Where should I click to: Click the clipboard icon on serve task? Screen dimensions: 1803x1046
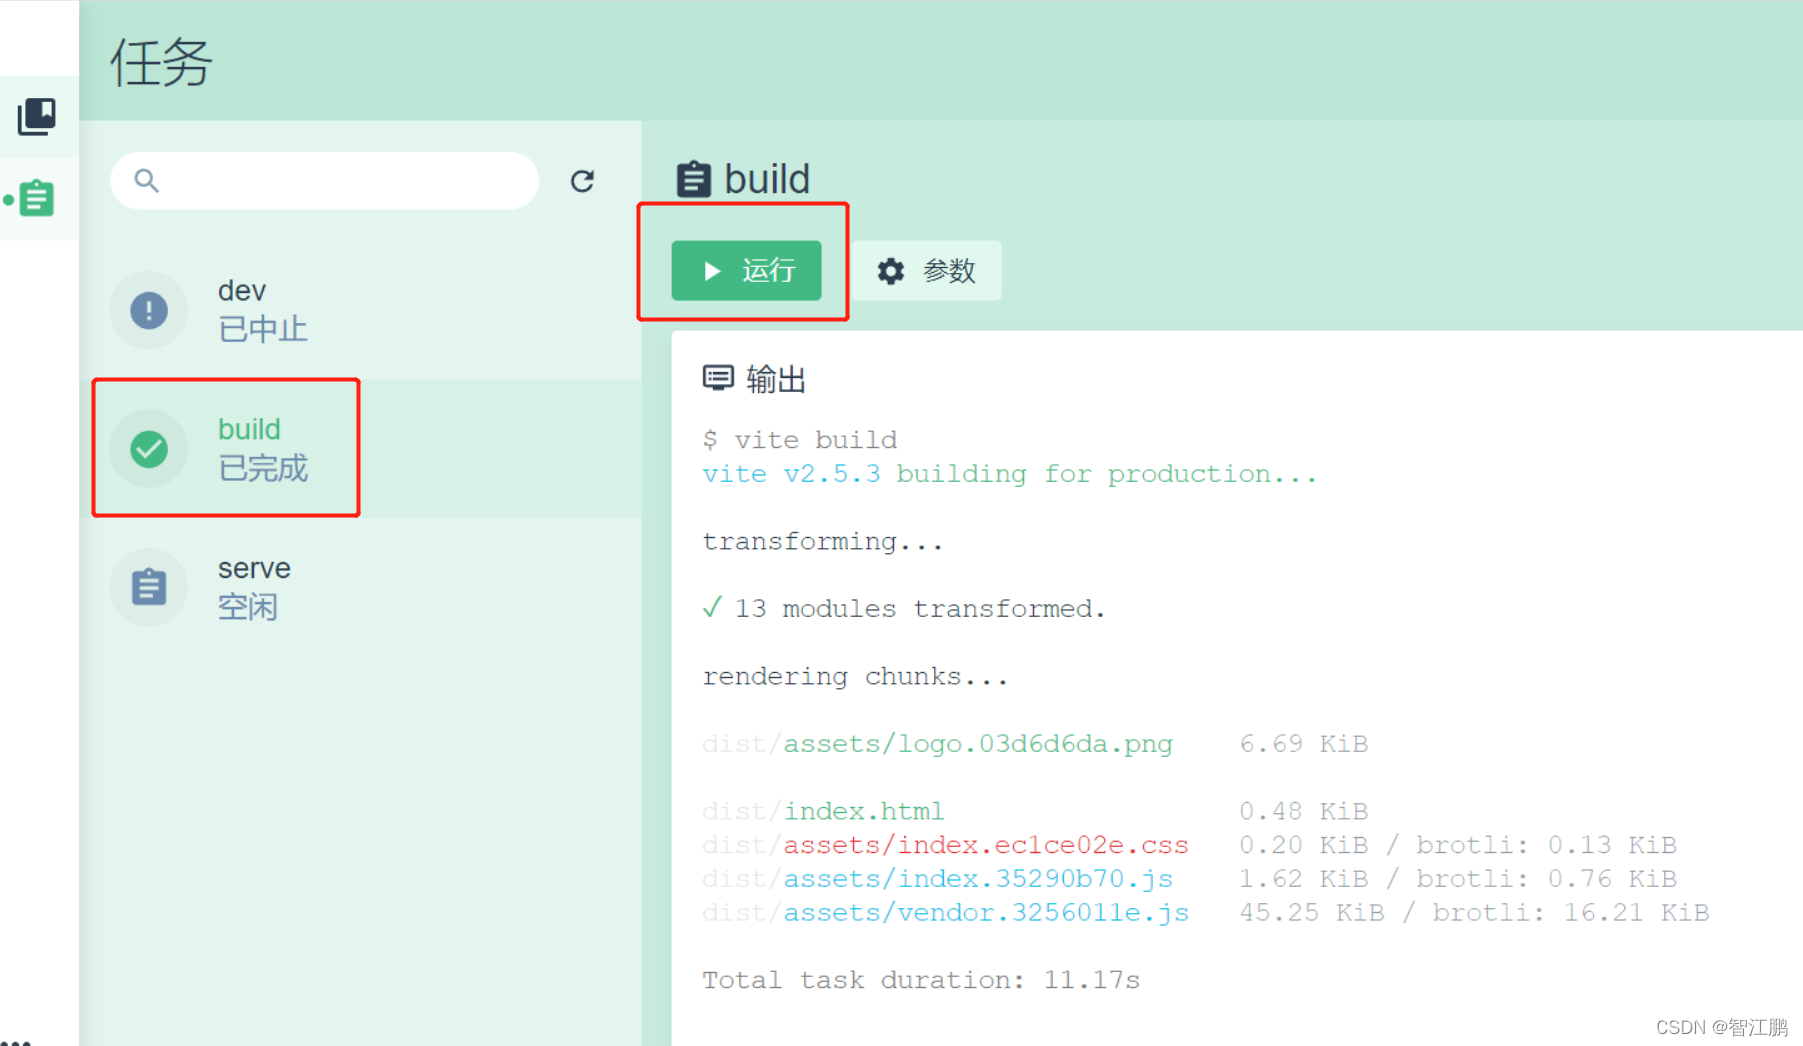pyautogui.click(x=148, y=587)
